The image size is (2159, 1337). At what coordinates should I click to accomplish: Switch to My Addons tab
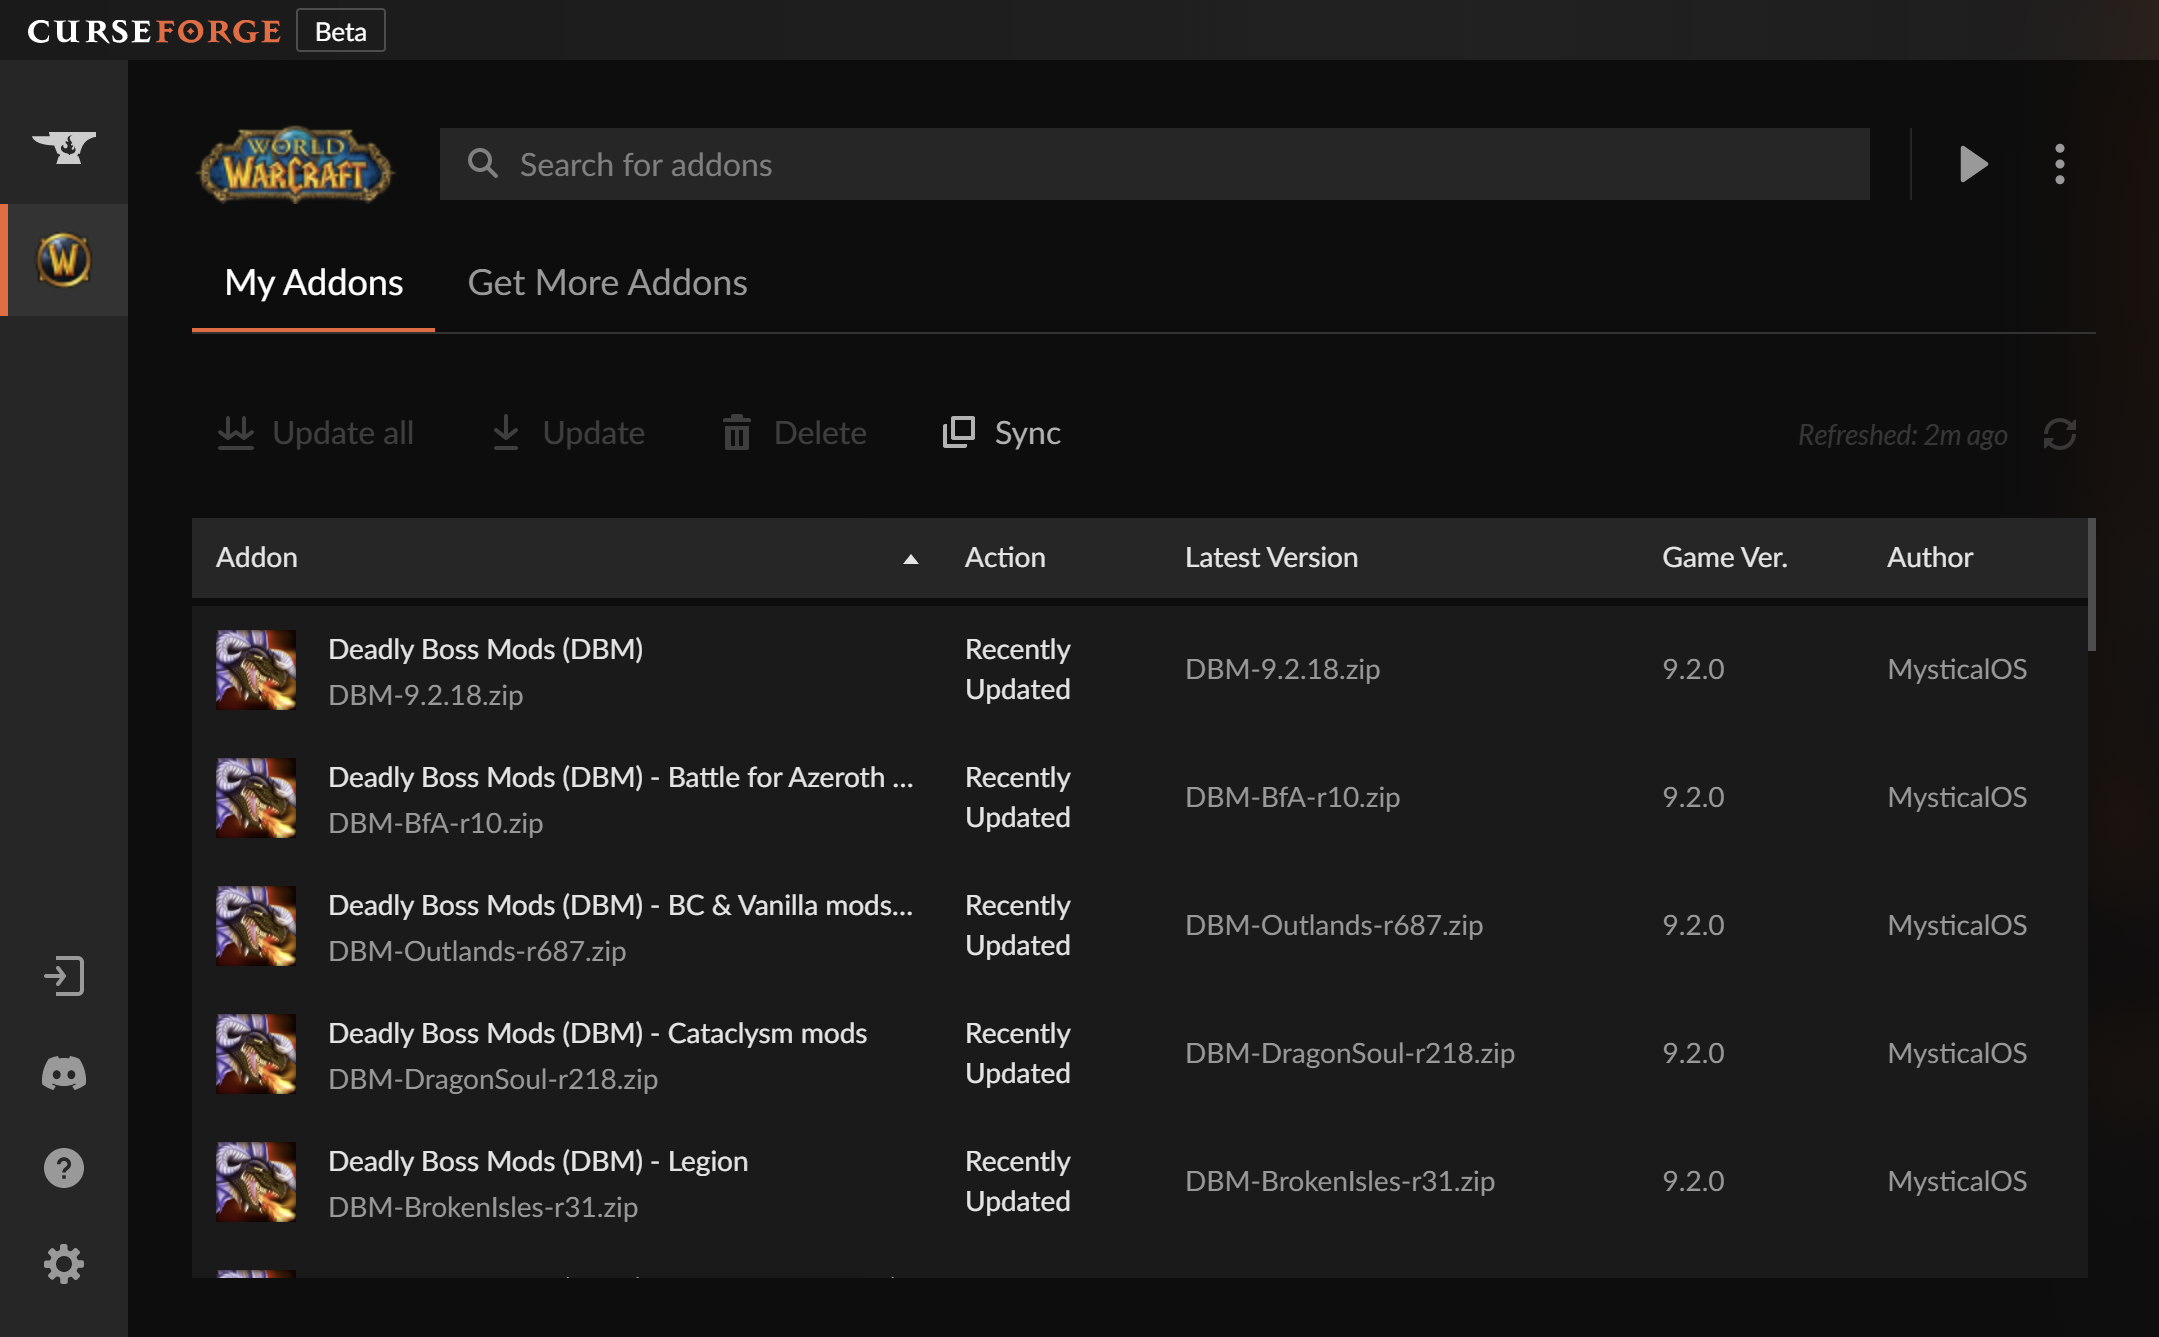[x=313, y=283]
